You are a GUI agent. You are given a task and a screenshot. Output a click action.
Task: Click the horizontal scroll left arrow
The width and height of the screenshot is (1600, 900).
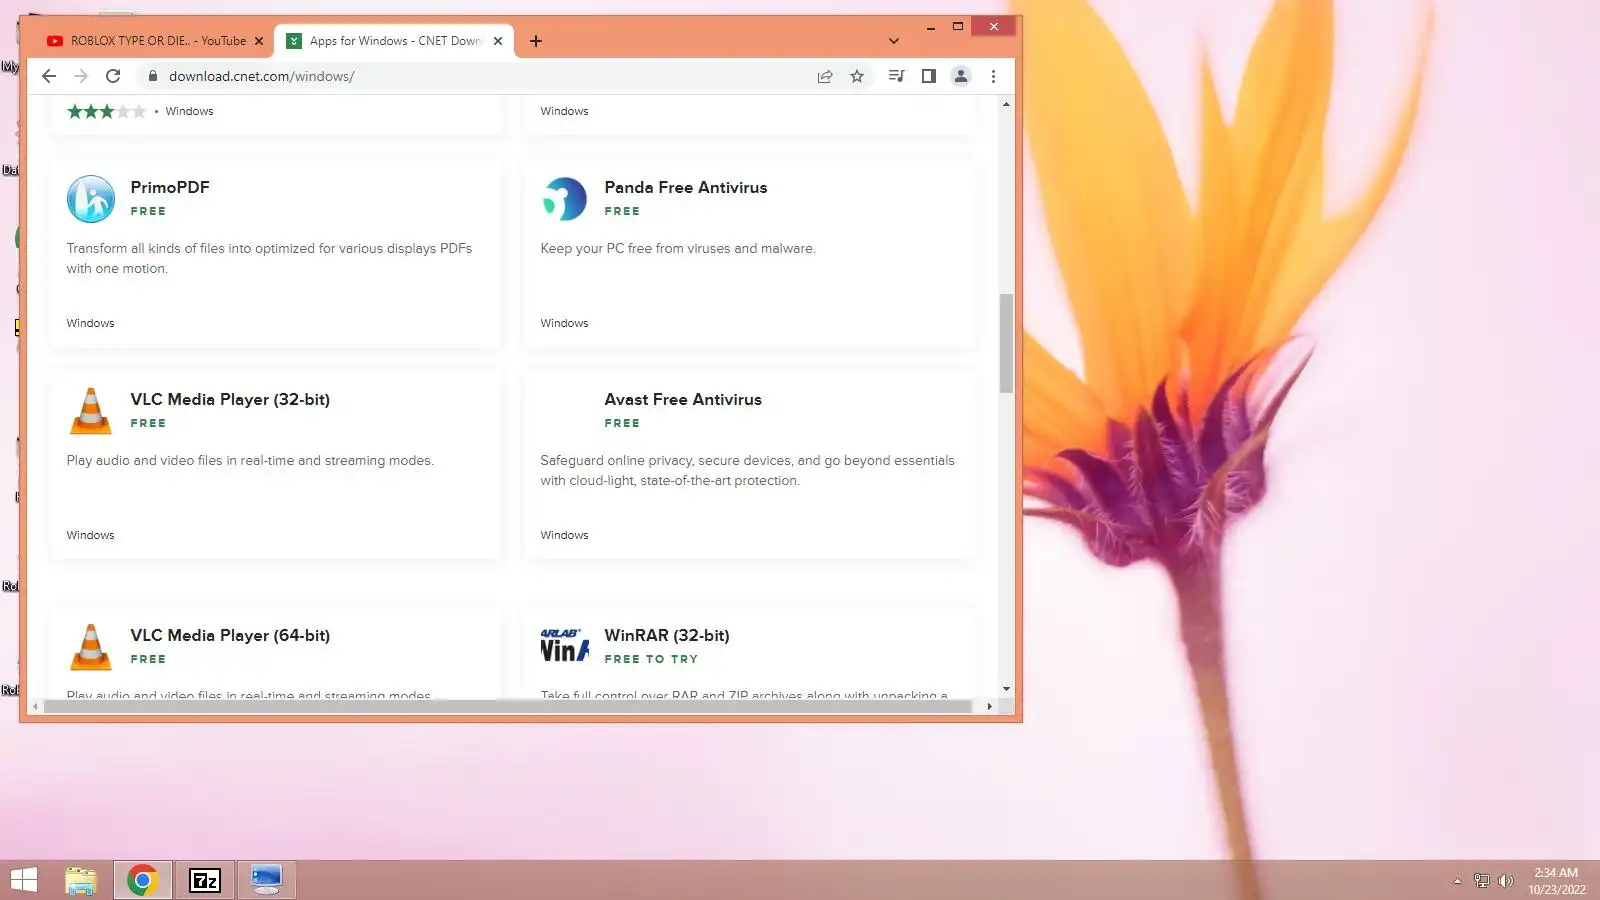point(35,706)
